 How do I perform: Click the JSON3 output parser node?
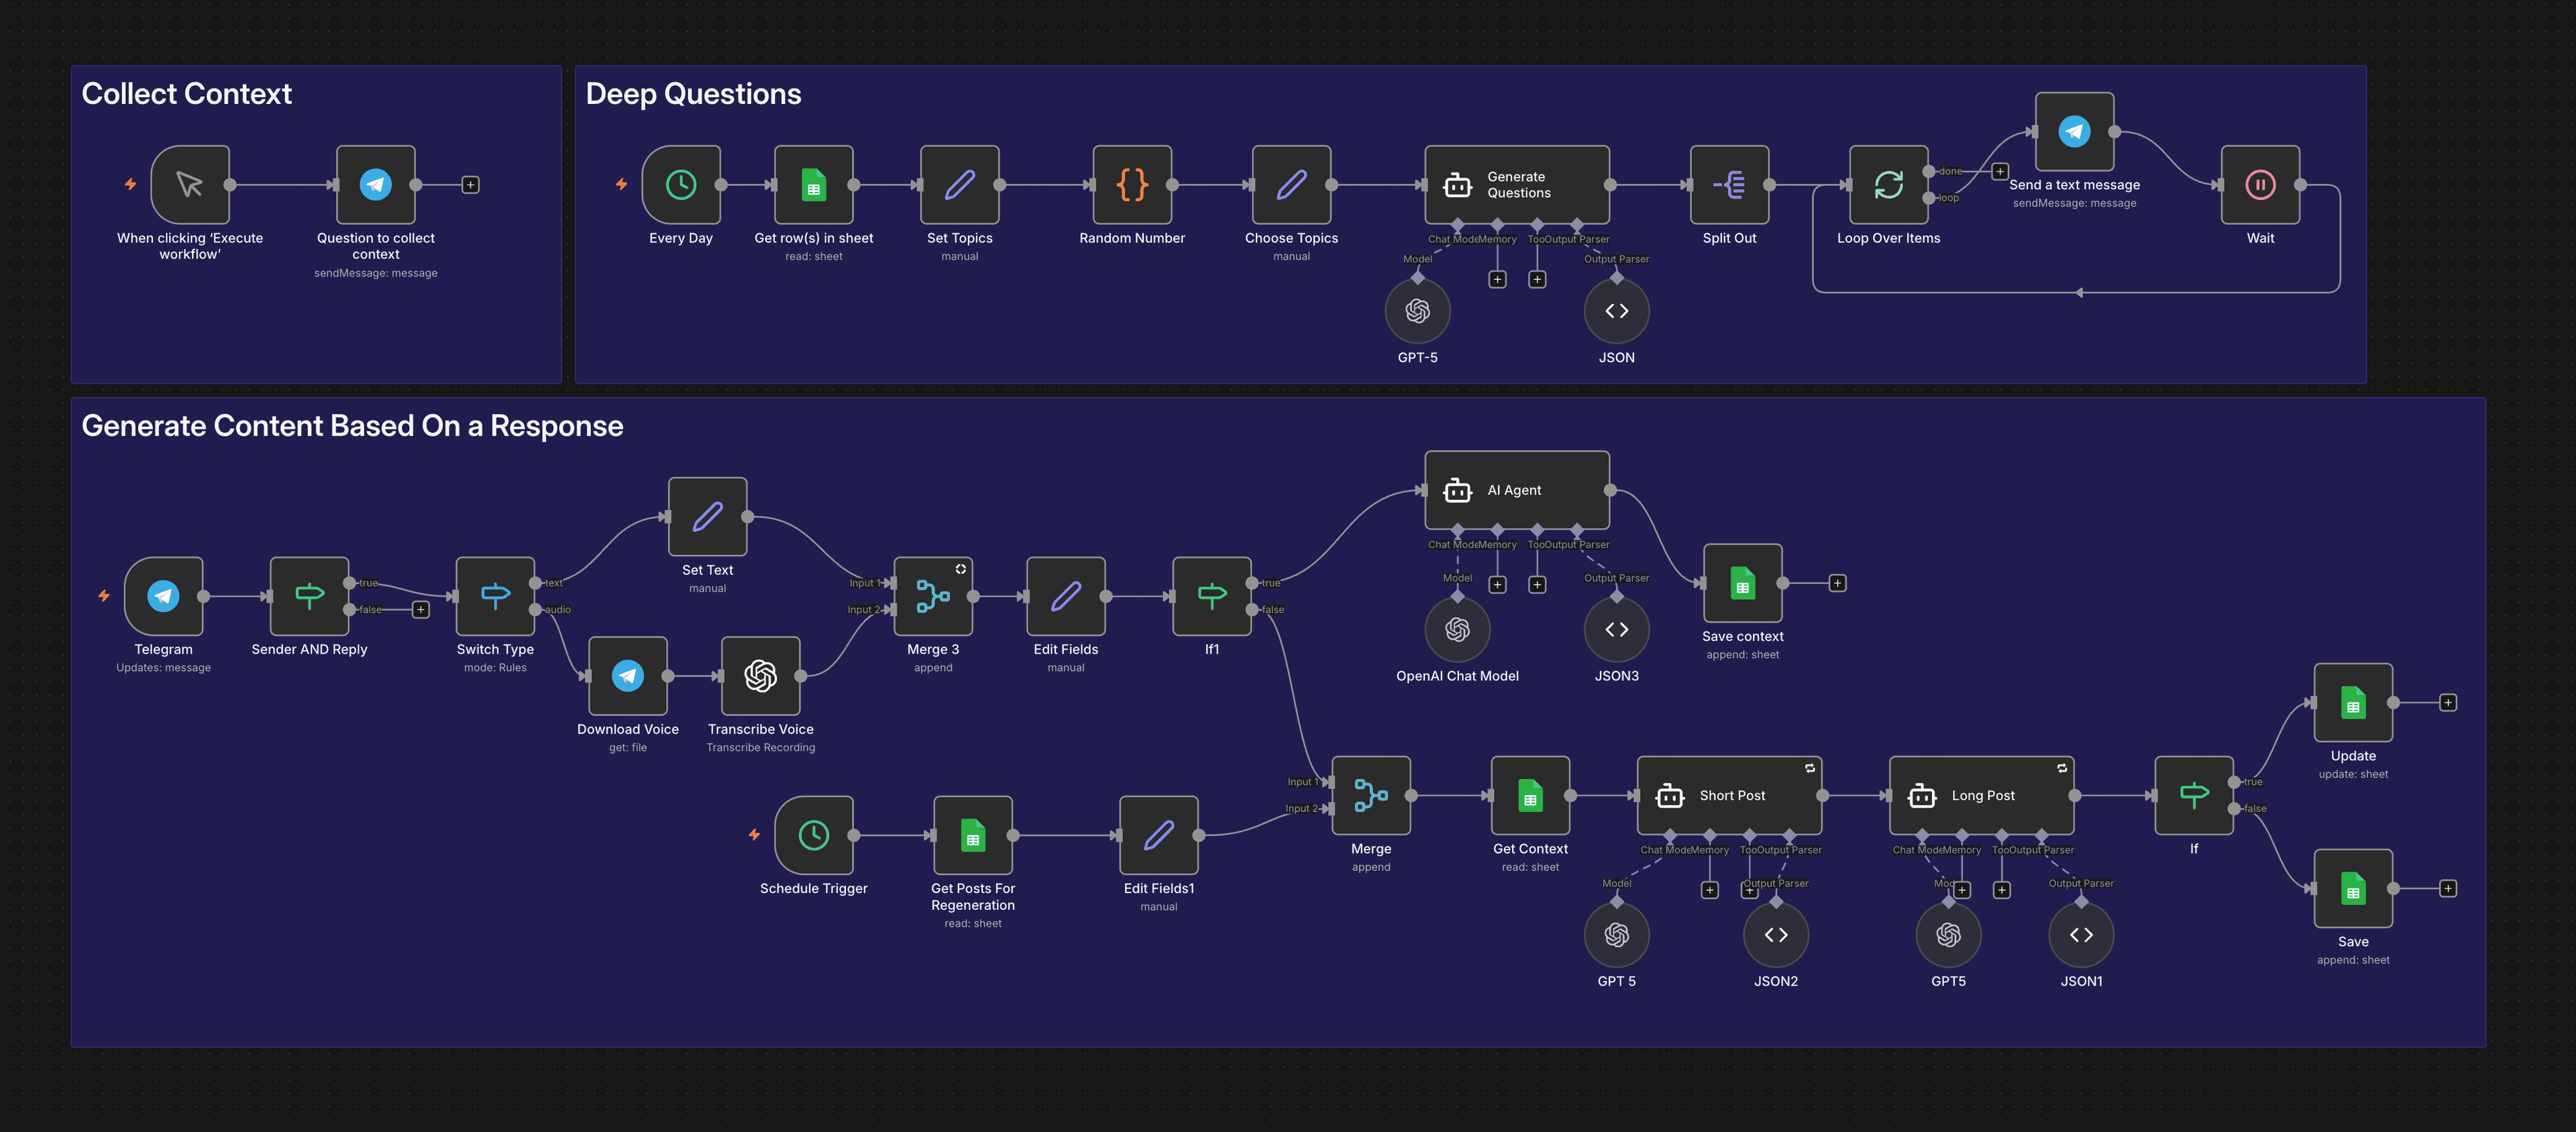(x=1616, y=629)
